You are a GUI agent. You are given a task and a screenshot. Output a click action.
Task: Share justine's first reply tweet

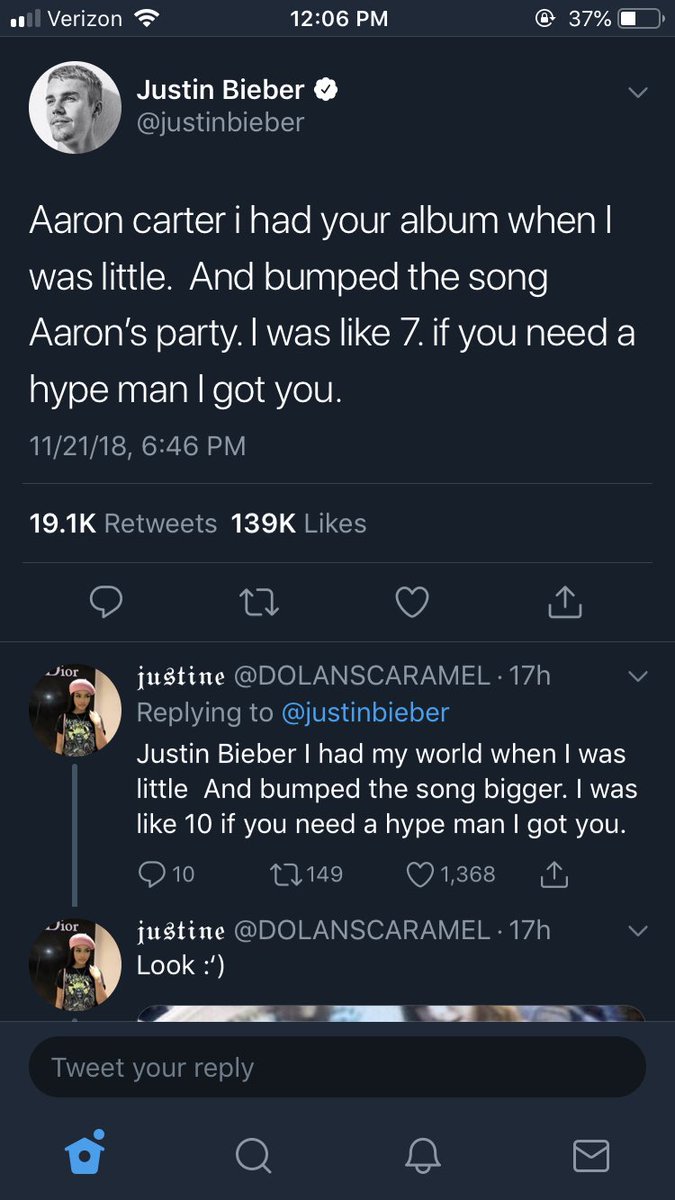coord(554,874)
